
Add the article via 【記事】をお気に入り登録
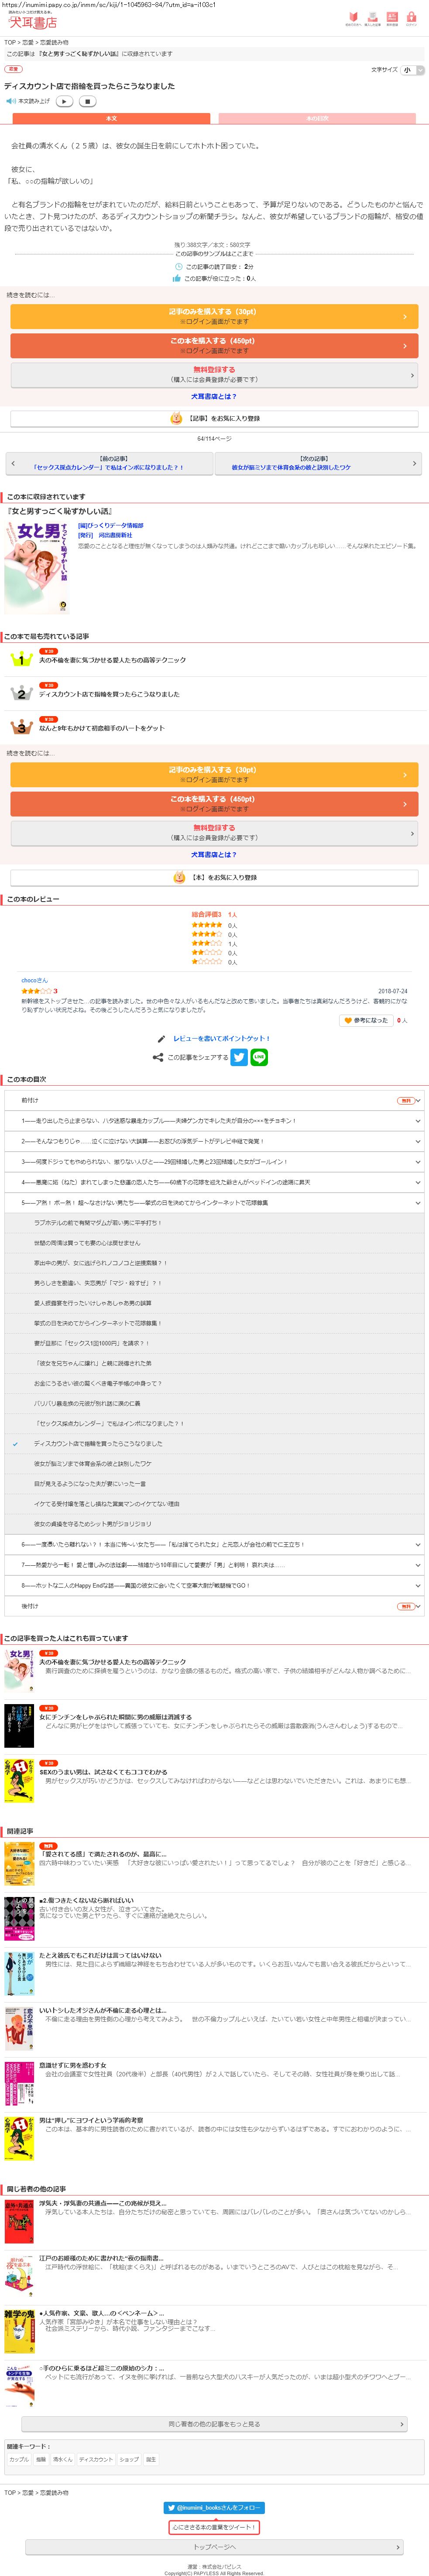(214, 418)
